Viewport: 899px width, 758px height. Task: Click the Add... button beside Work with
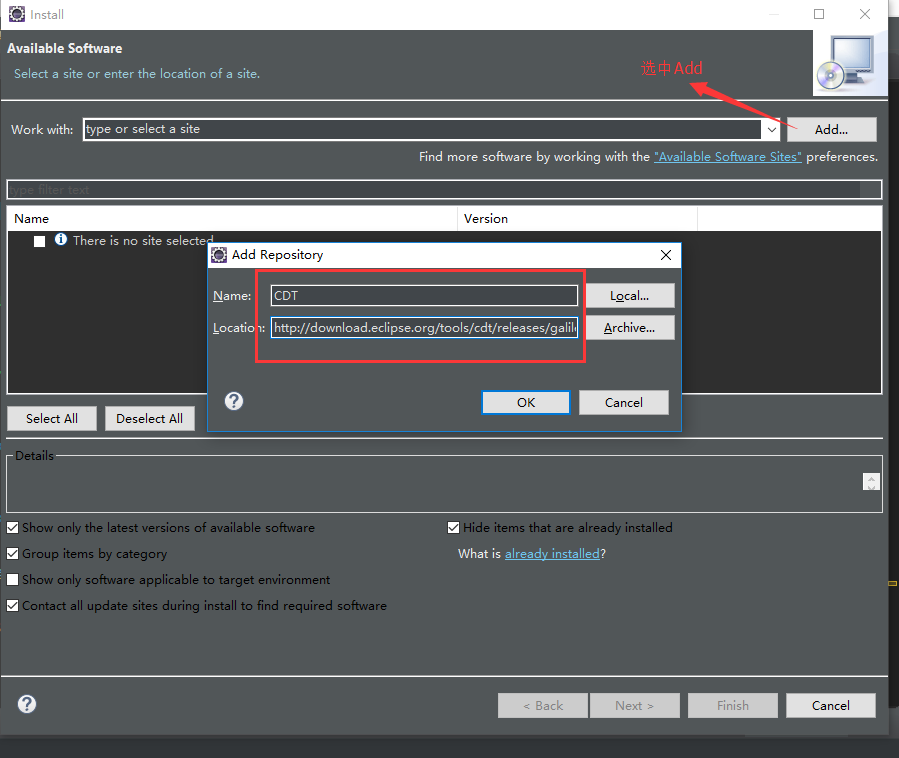831,130
